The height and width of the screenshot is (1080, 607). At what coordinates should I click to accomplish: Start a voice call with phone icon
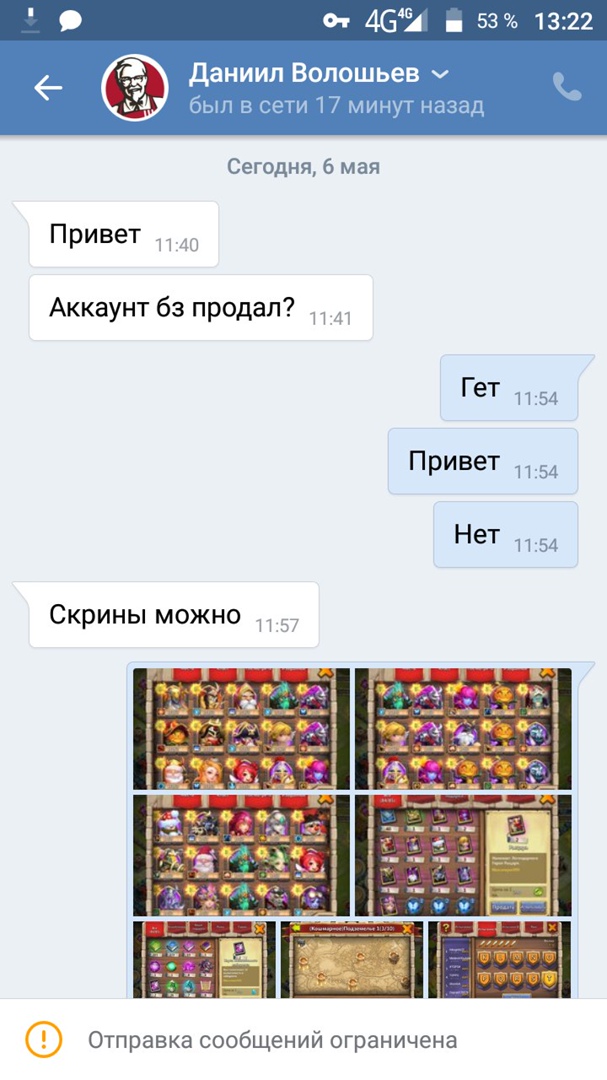(x=567, y=87)
